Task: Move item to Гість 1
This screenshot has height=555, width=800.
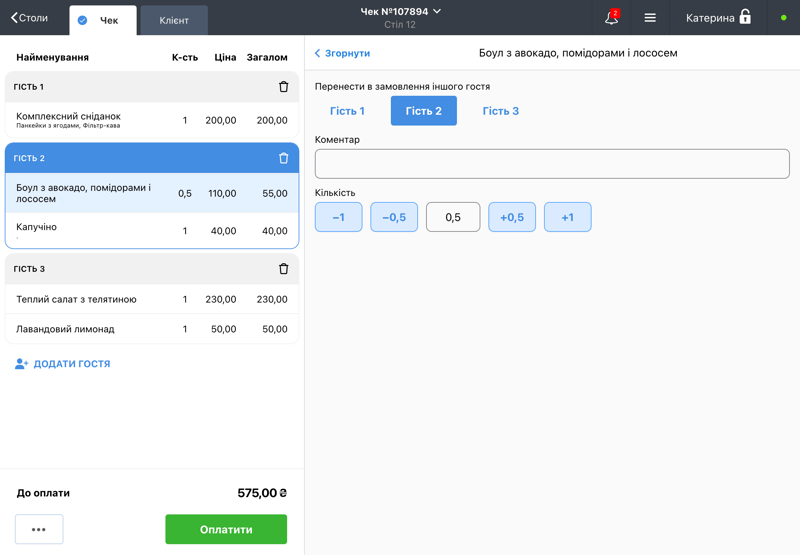Action: point(347,111)
